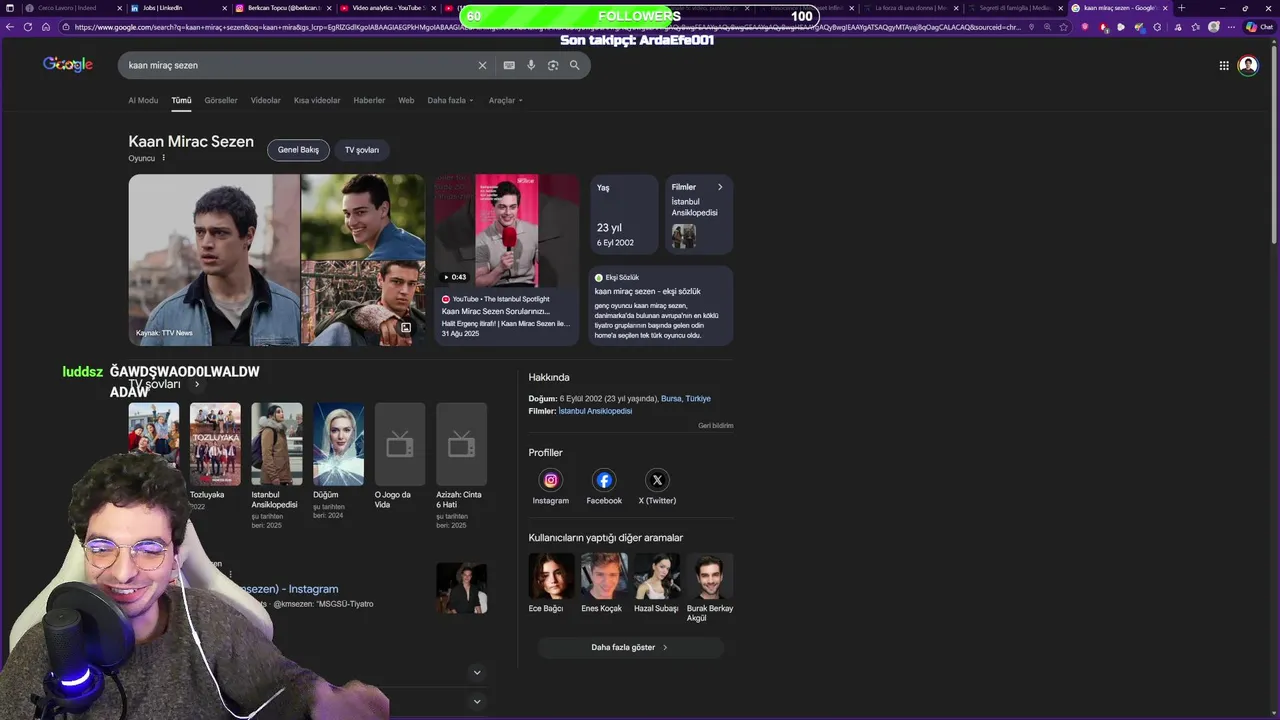1280x720 pixels.
Task: Click the Geri bildirim feedback link
Action: [x=716, y=426]
